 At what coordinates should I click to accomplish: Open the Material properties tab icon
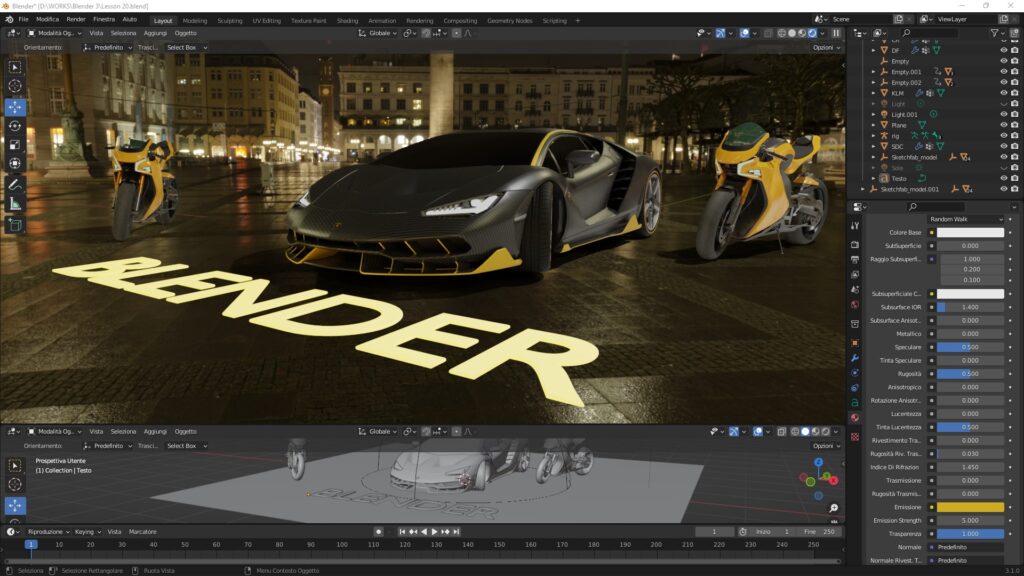click(855, 418)
